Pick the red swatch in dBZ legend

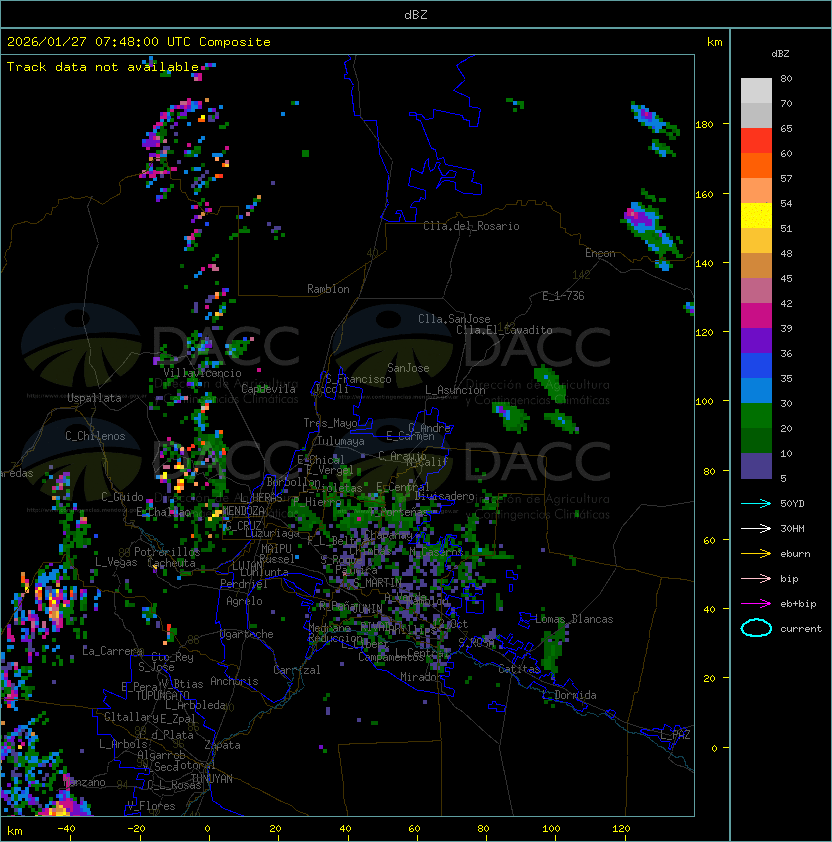click(756, 141)
